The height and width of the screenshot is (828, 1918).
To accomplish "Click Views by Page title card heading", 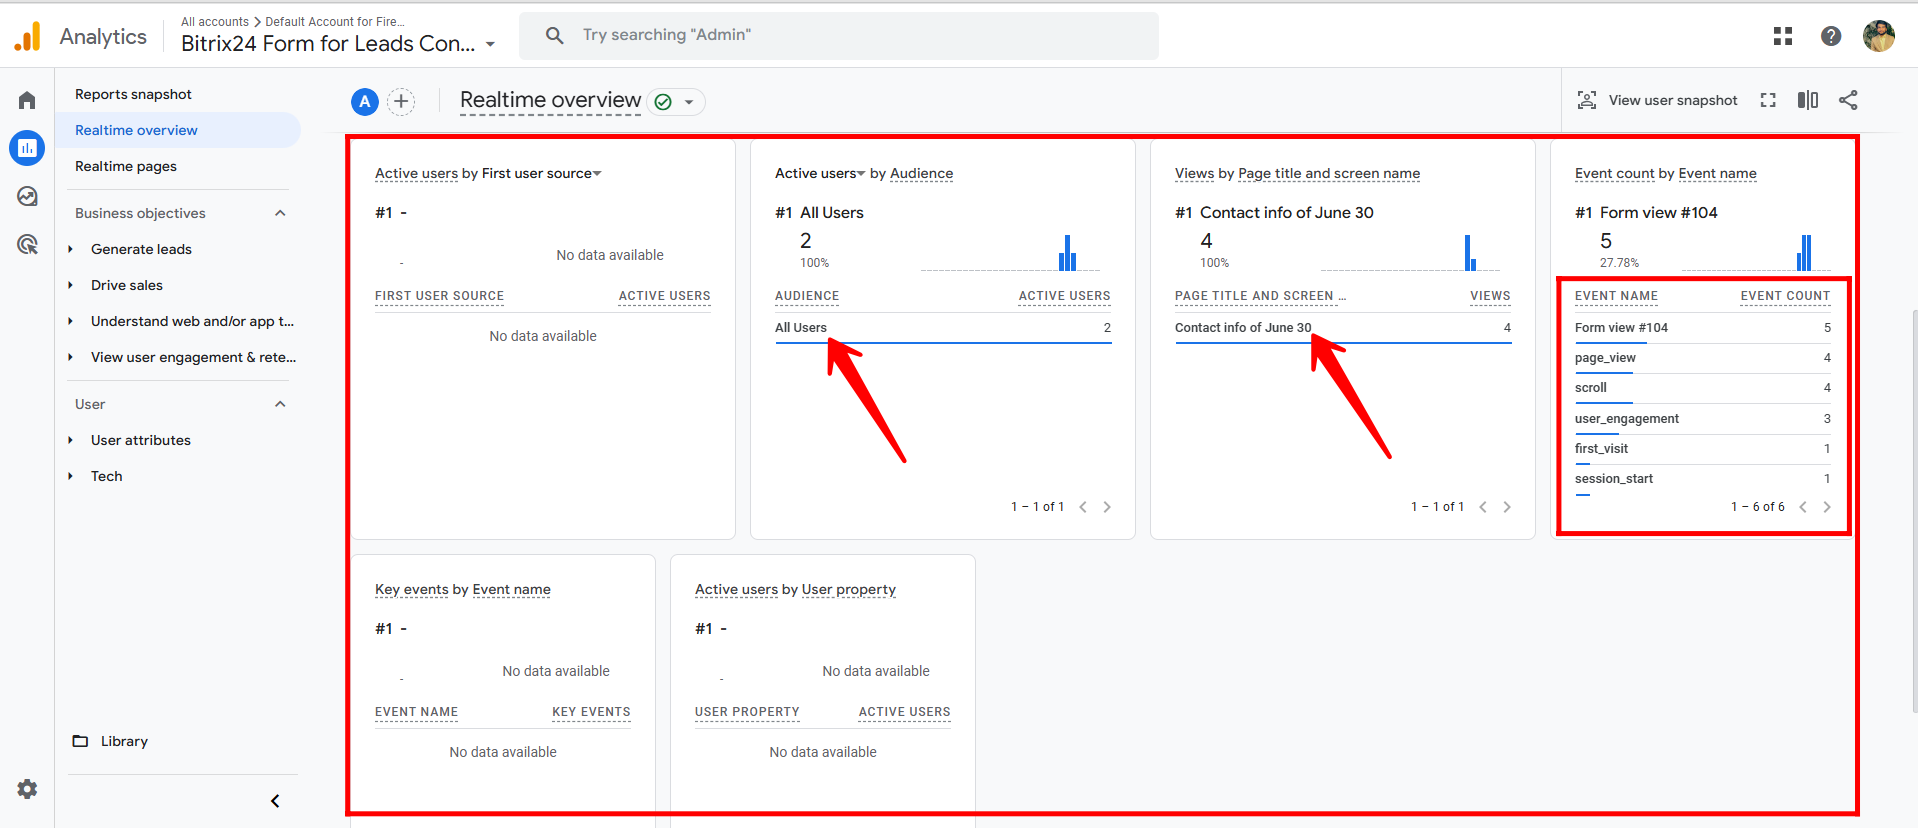I will (x=1297, y=173).
